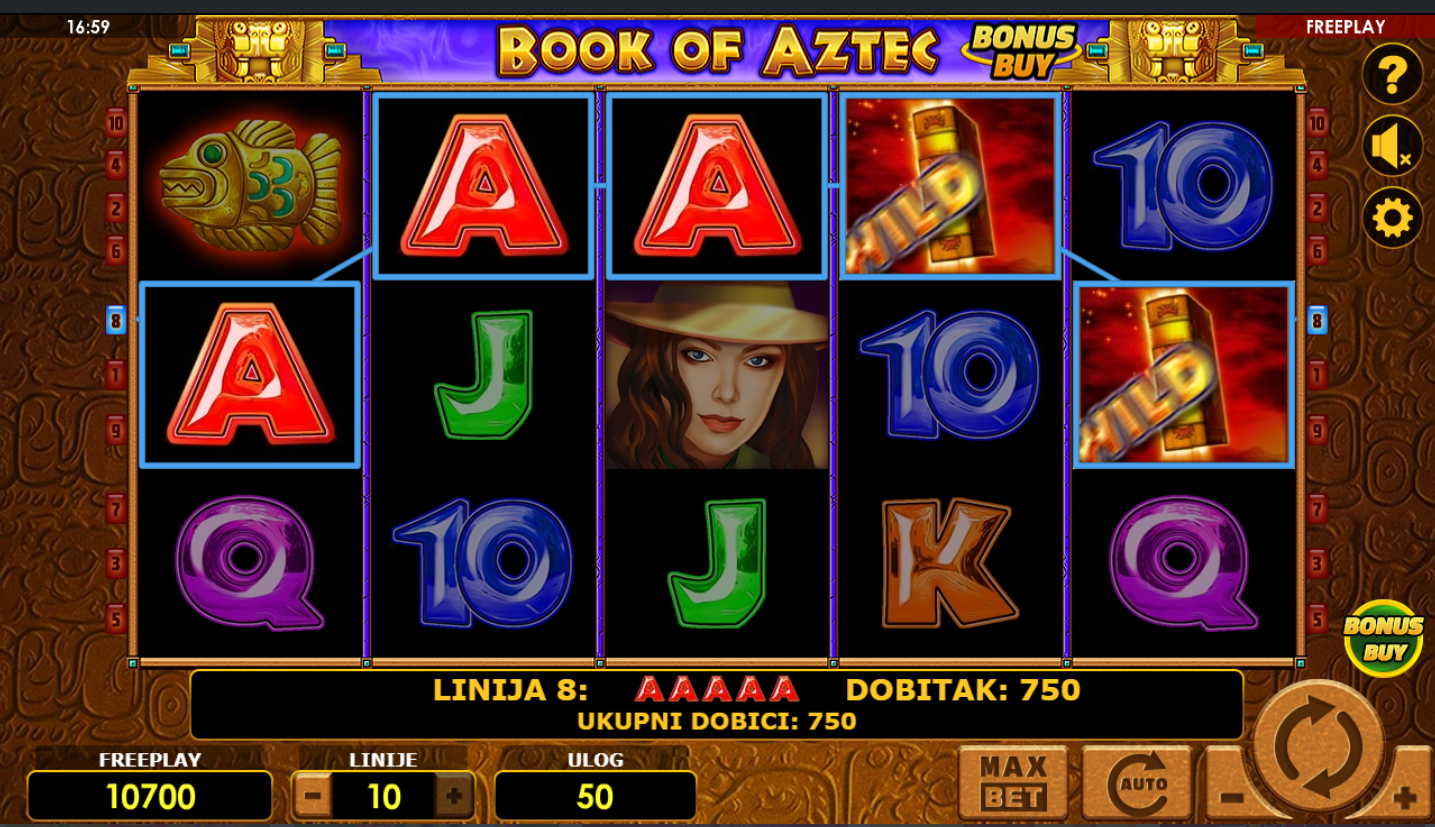This screenshot has height=827, width=1435.
Task: Click the round Bonus Buy badge
Action: 1383,639
